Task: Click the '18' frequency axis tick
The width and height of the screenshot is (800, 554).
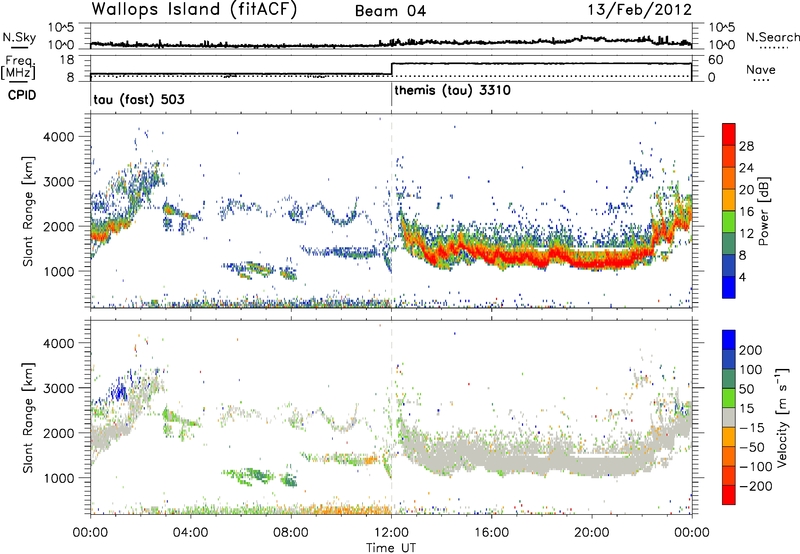Action: click(66, 60)
